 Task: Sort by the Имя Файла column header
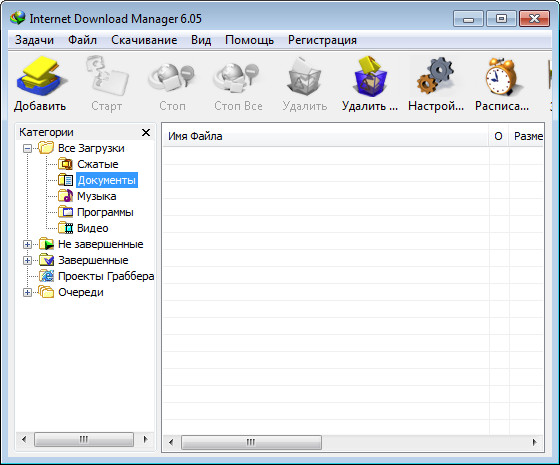[x=325, y=136]
